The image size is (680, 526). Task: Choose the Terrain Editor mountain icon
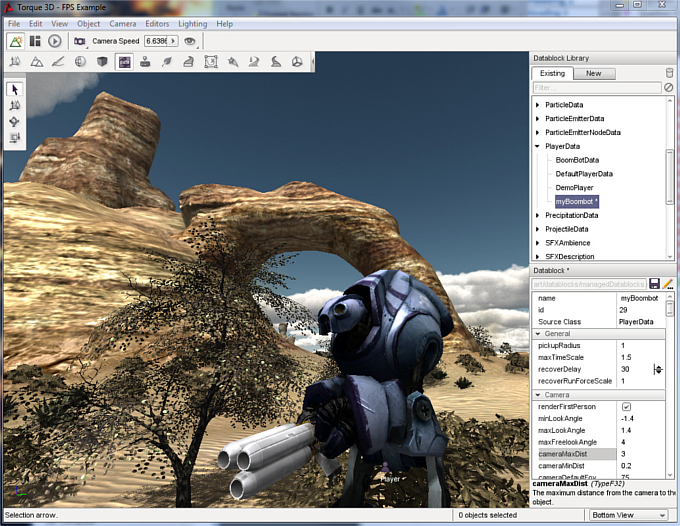[36, 62]
